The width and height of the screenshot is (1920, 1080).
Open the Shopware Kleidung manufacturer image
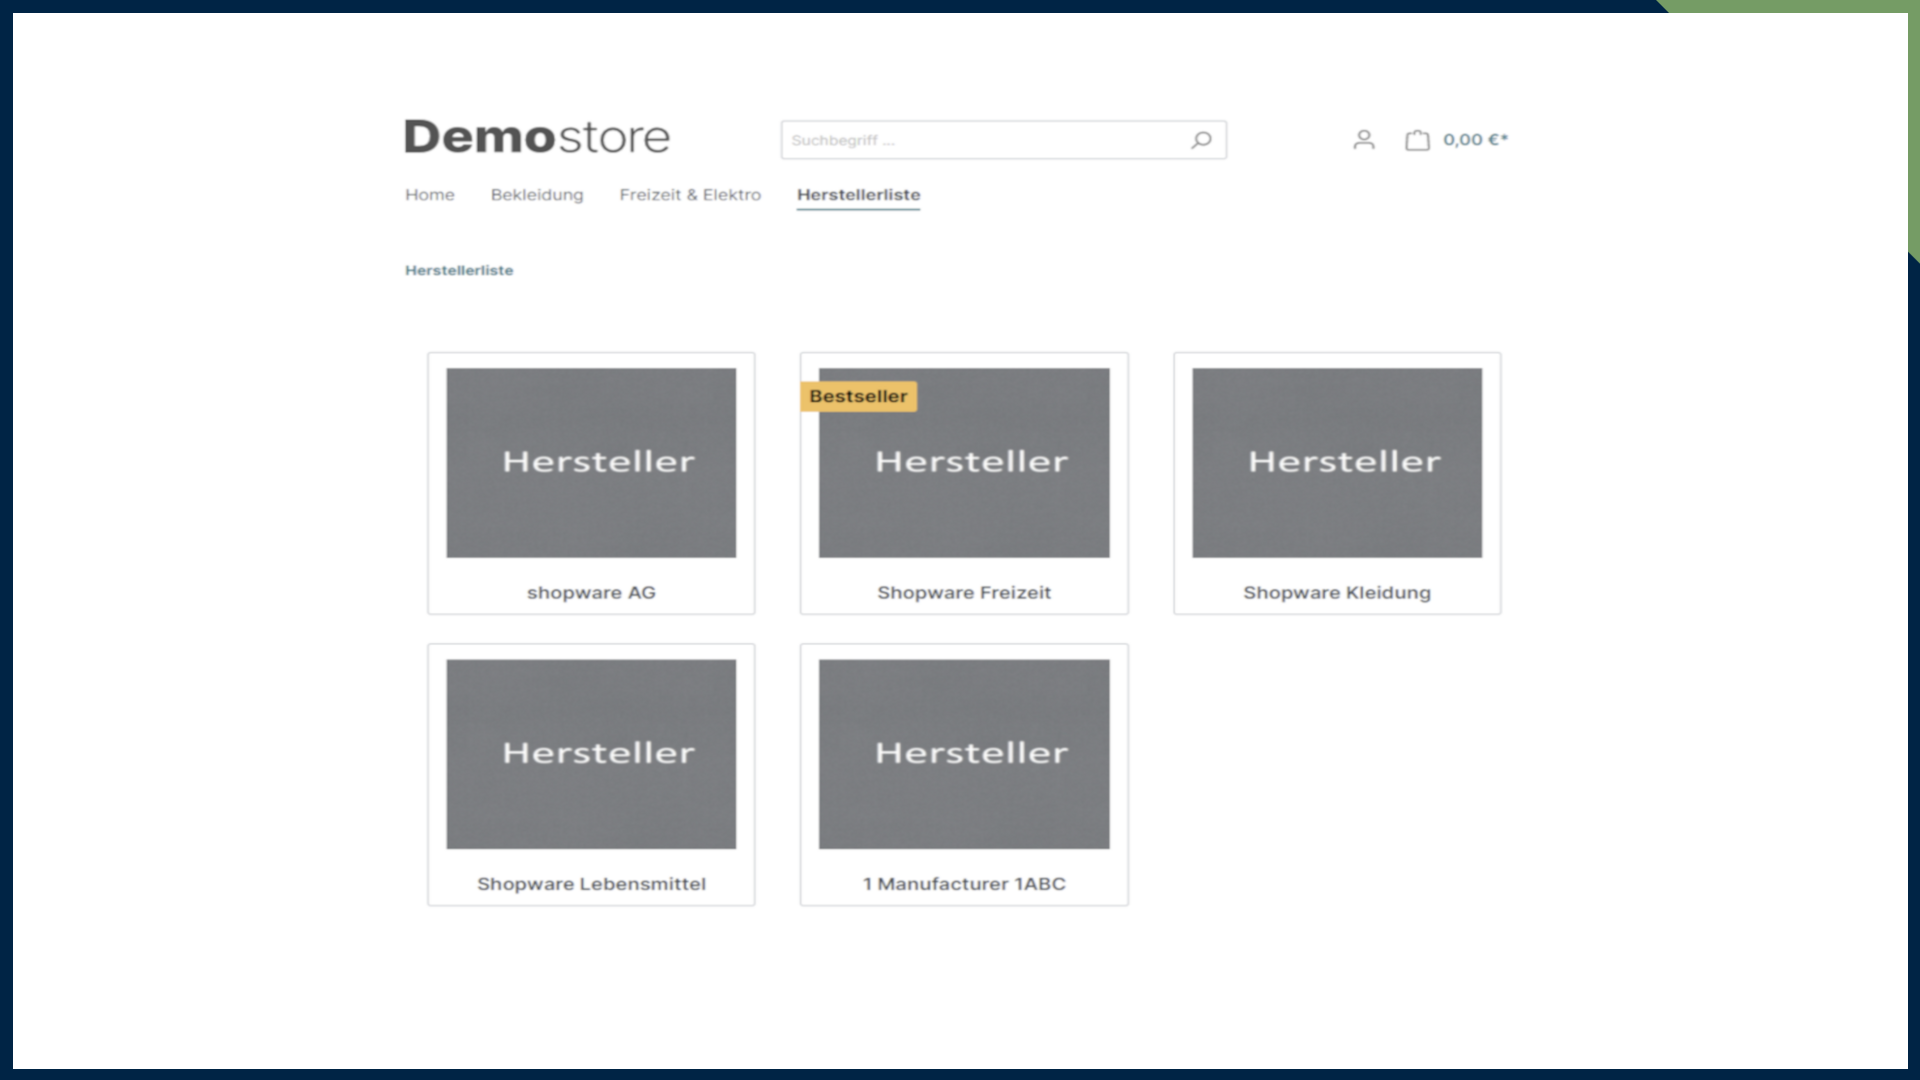(x=1337, y=462)
